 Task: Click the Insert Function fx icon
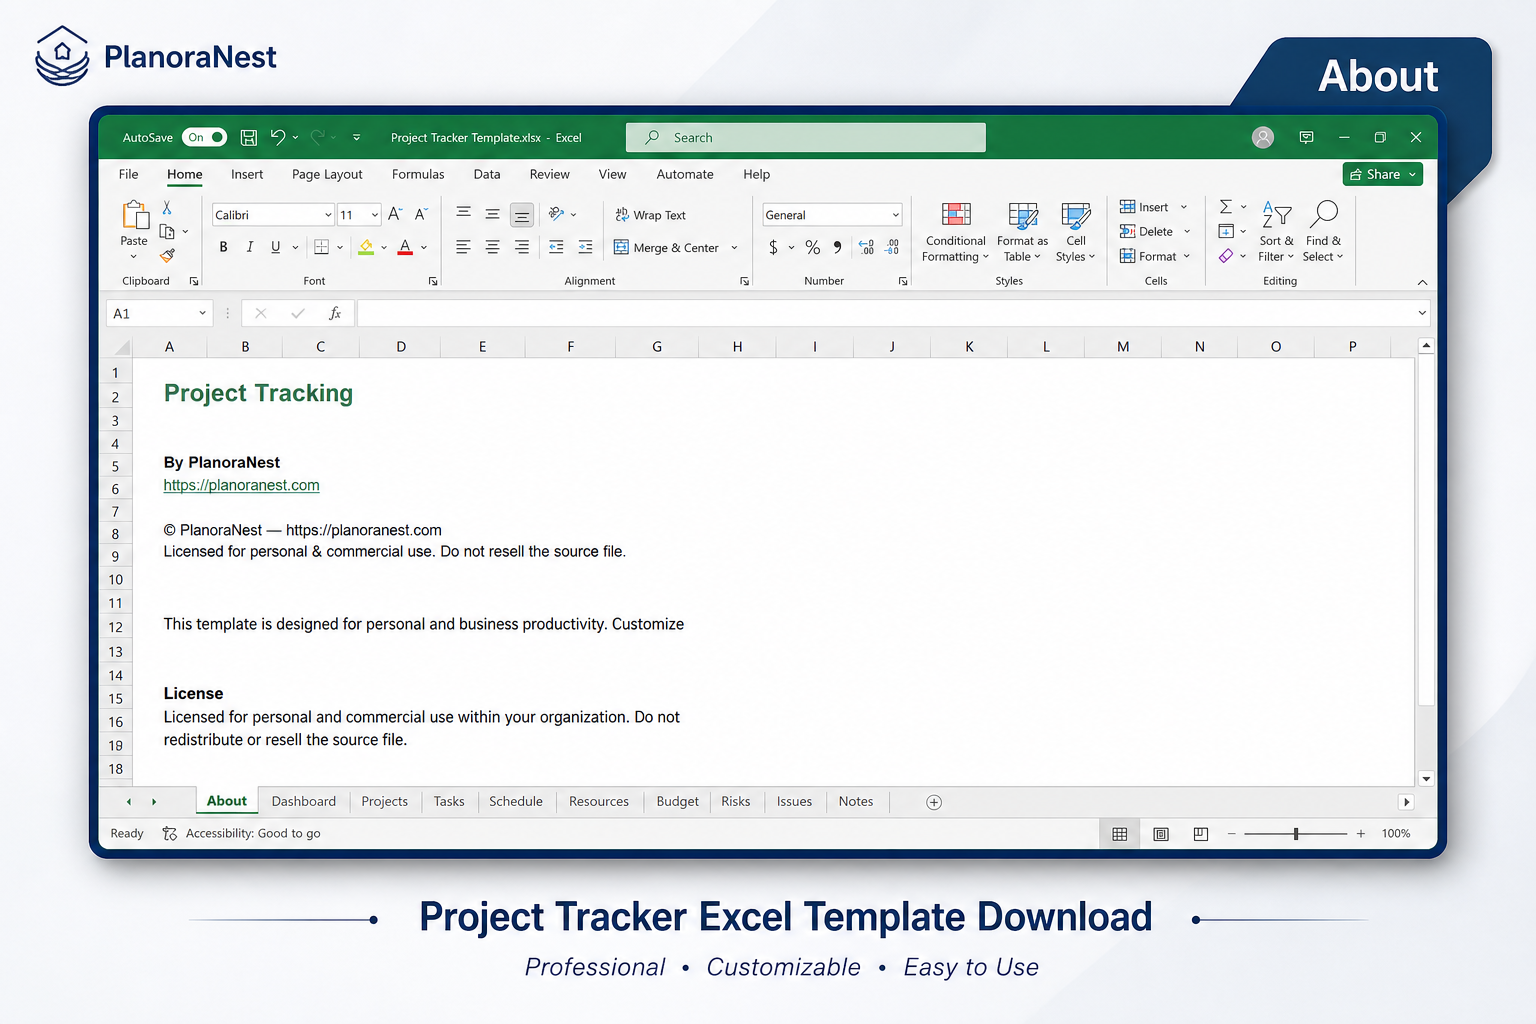click(x=335, y=313)
